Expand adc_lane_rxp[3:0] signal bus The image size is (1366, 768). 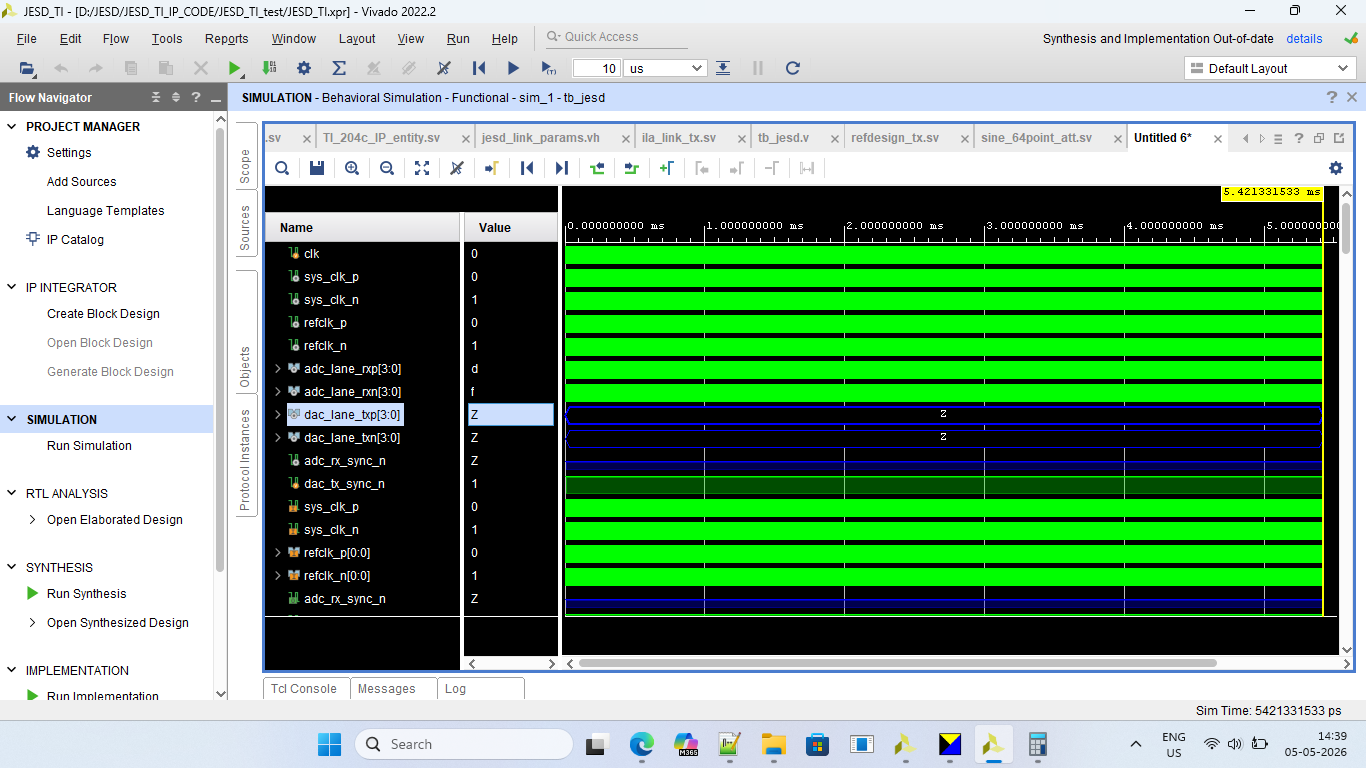[x=278, y=369]
